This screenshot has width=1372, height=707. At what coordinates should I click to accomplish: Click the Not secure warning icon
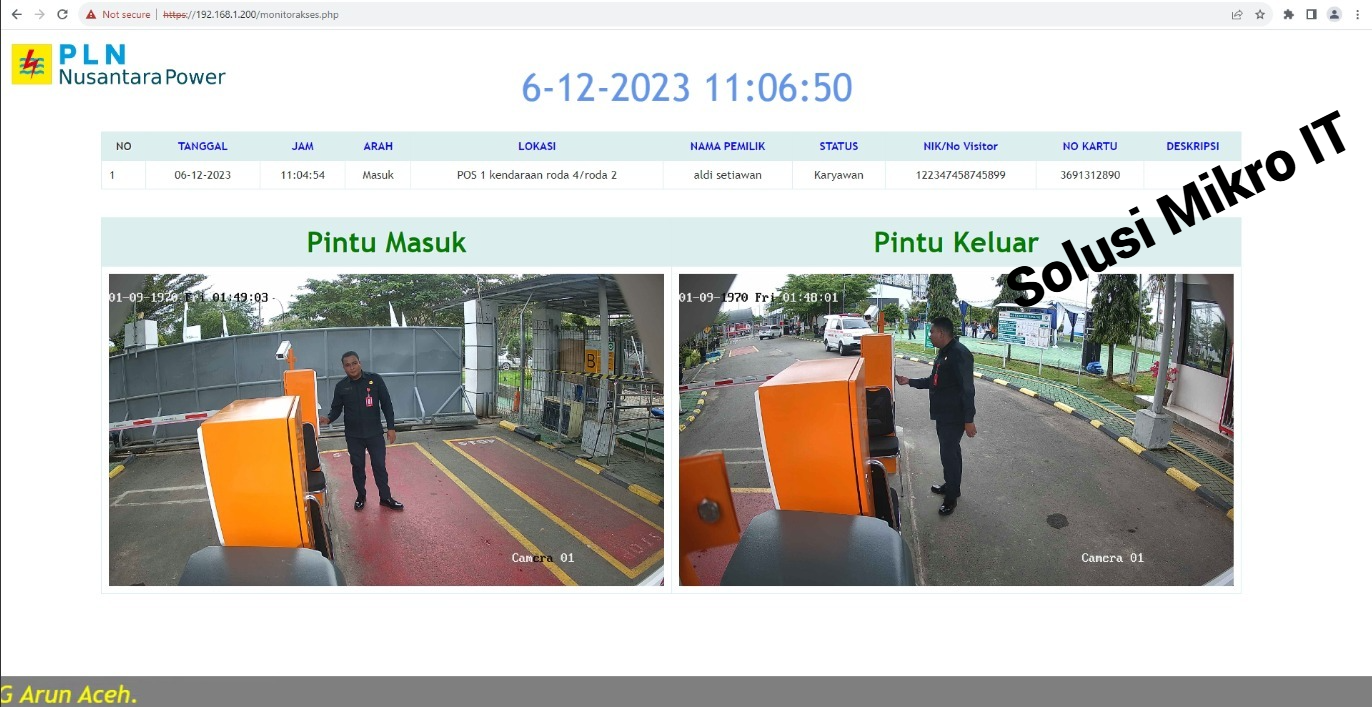click(x=91, y=15)
